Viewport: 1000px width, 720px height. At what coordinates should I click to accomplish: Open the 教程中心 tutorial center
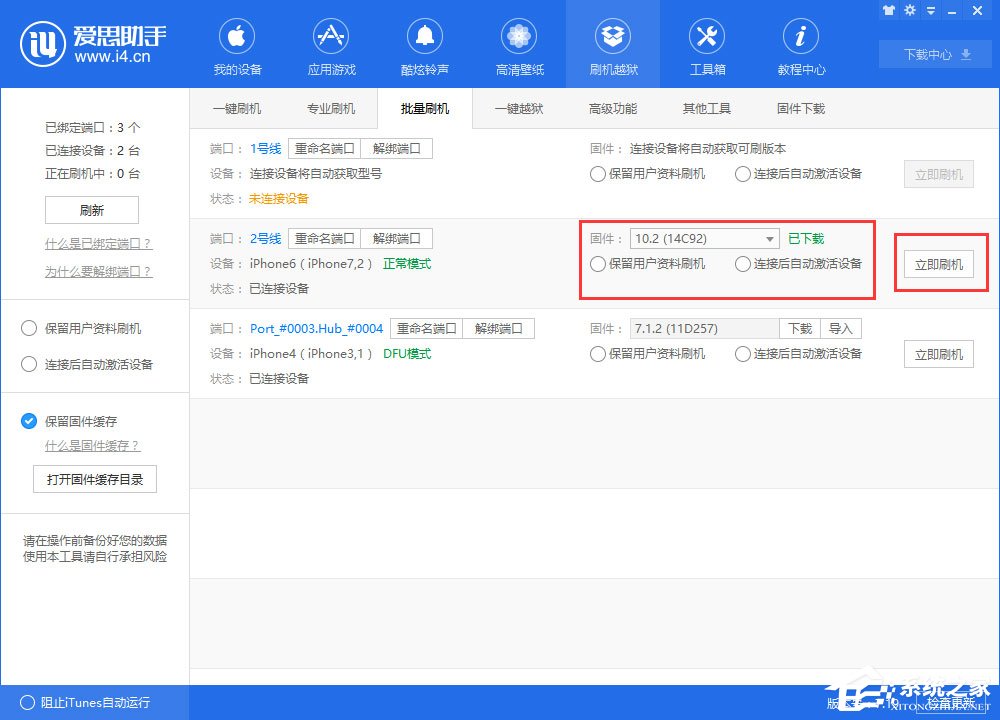tap(800, 45)
